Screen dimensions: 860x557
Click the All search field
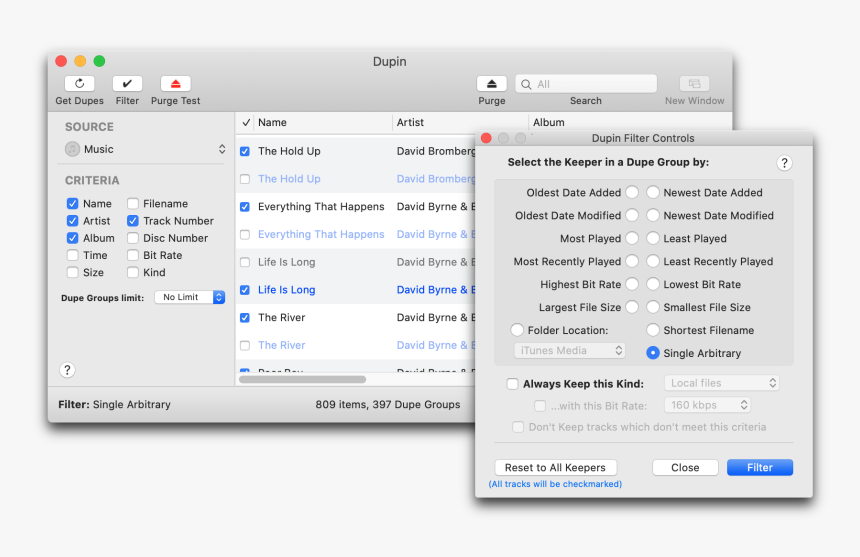click(586, 84)
